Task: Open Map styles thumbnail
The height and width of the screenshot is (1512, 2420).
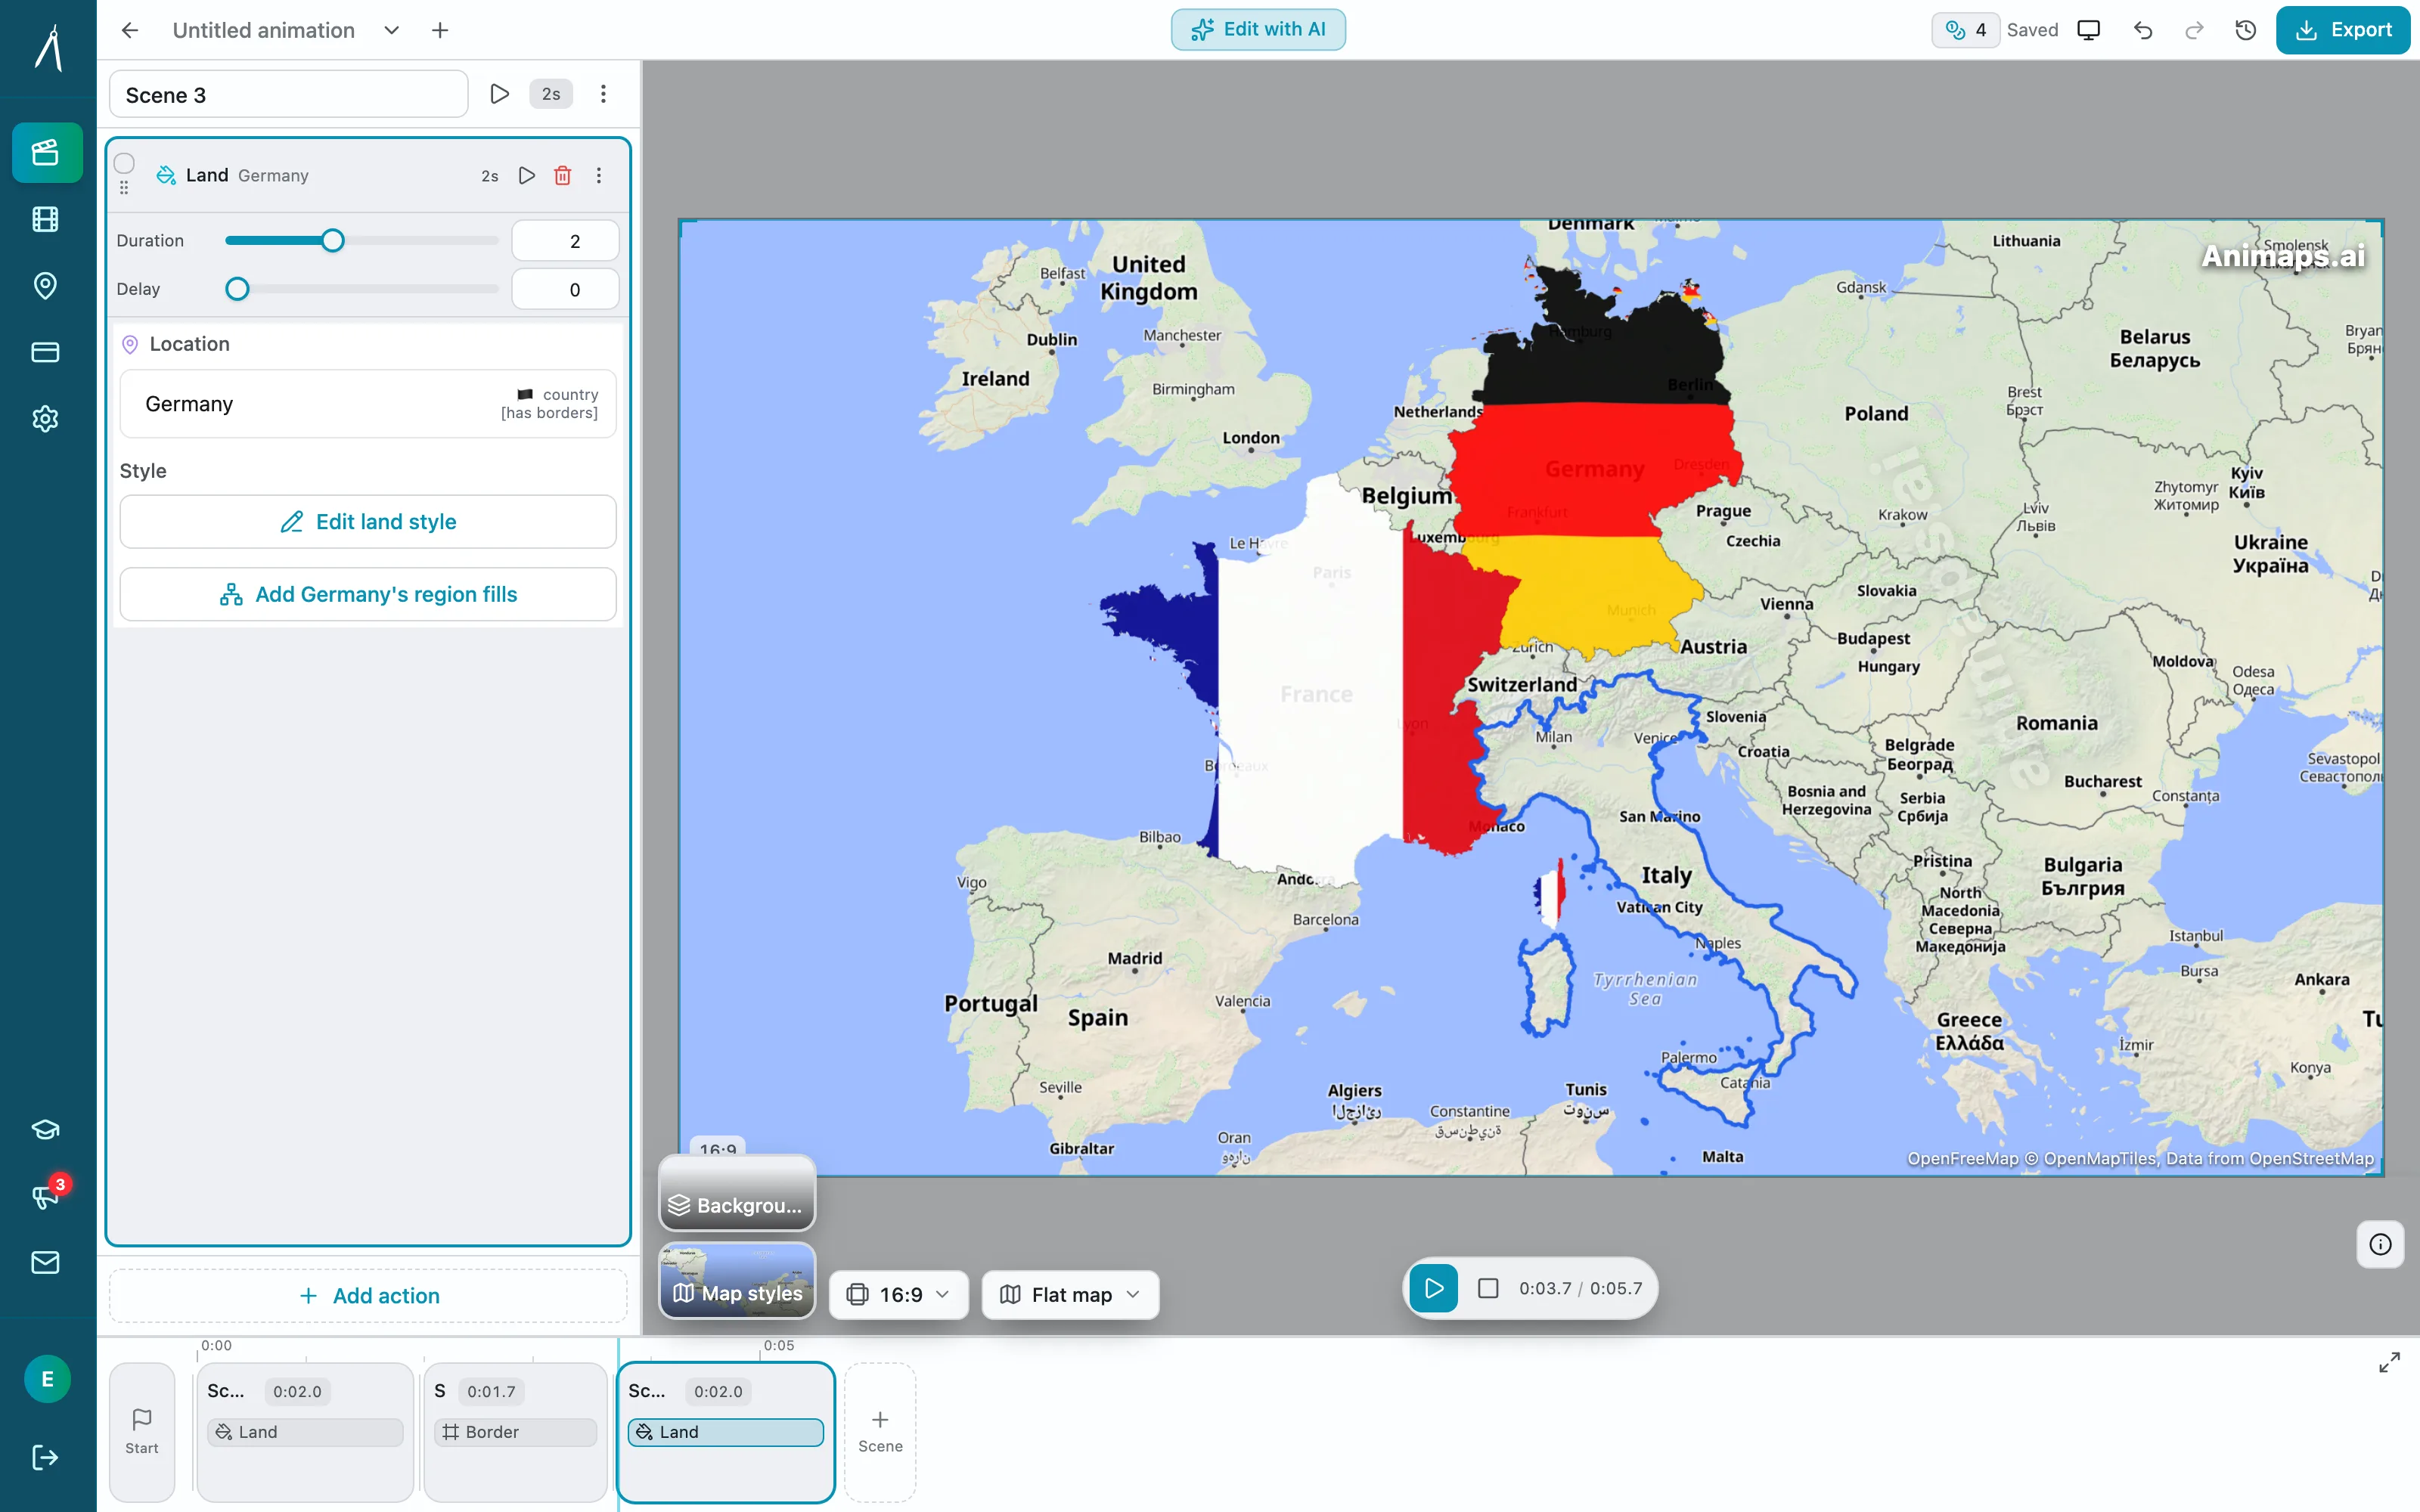Action: [737, 1280]
